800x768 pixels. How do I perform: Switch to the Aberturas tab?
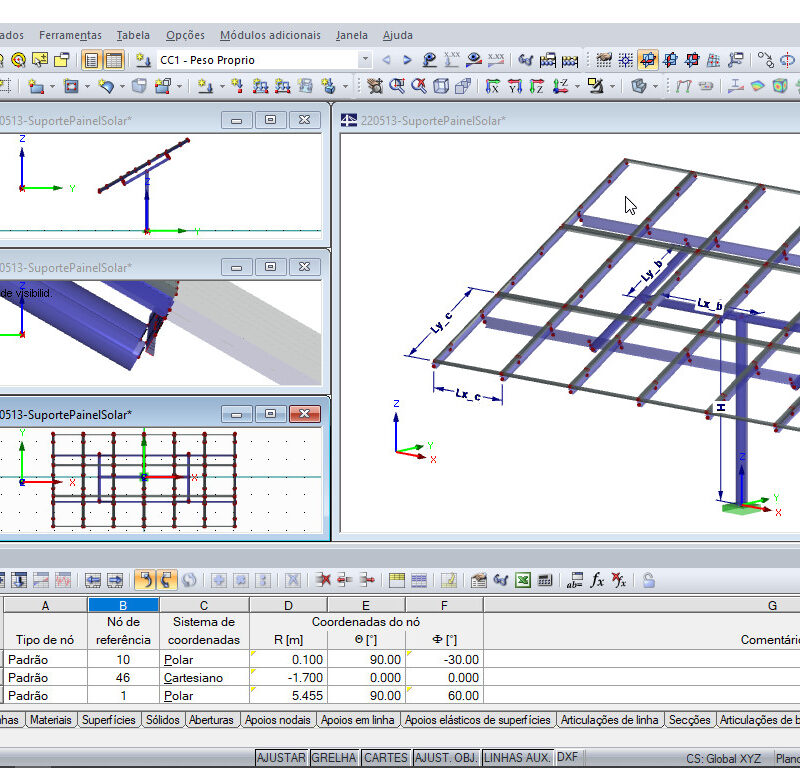(x=211, y=720)
